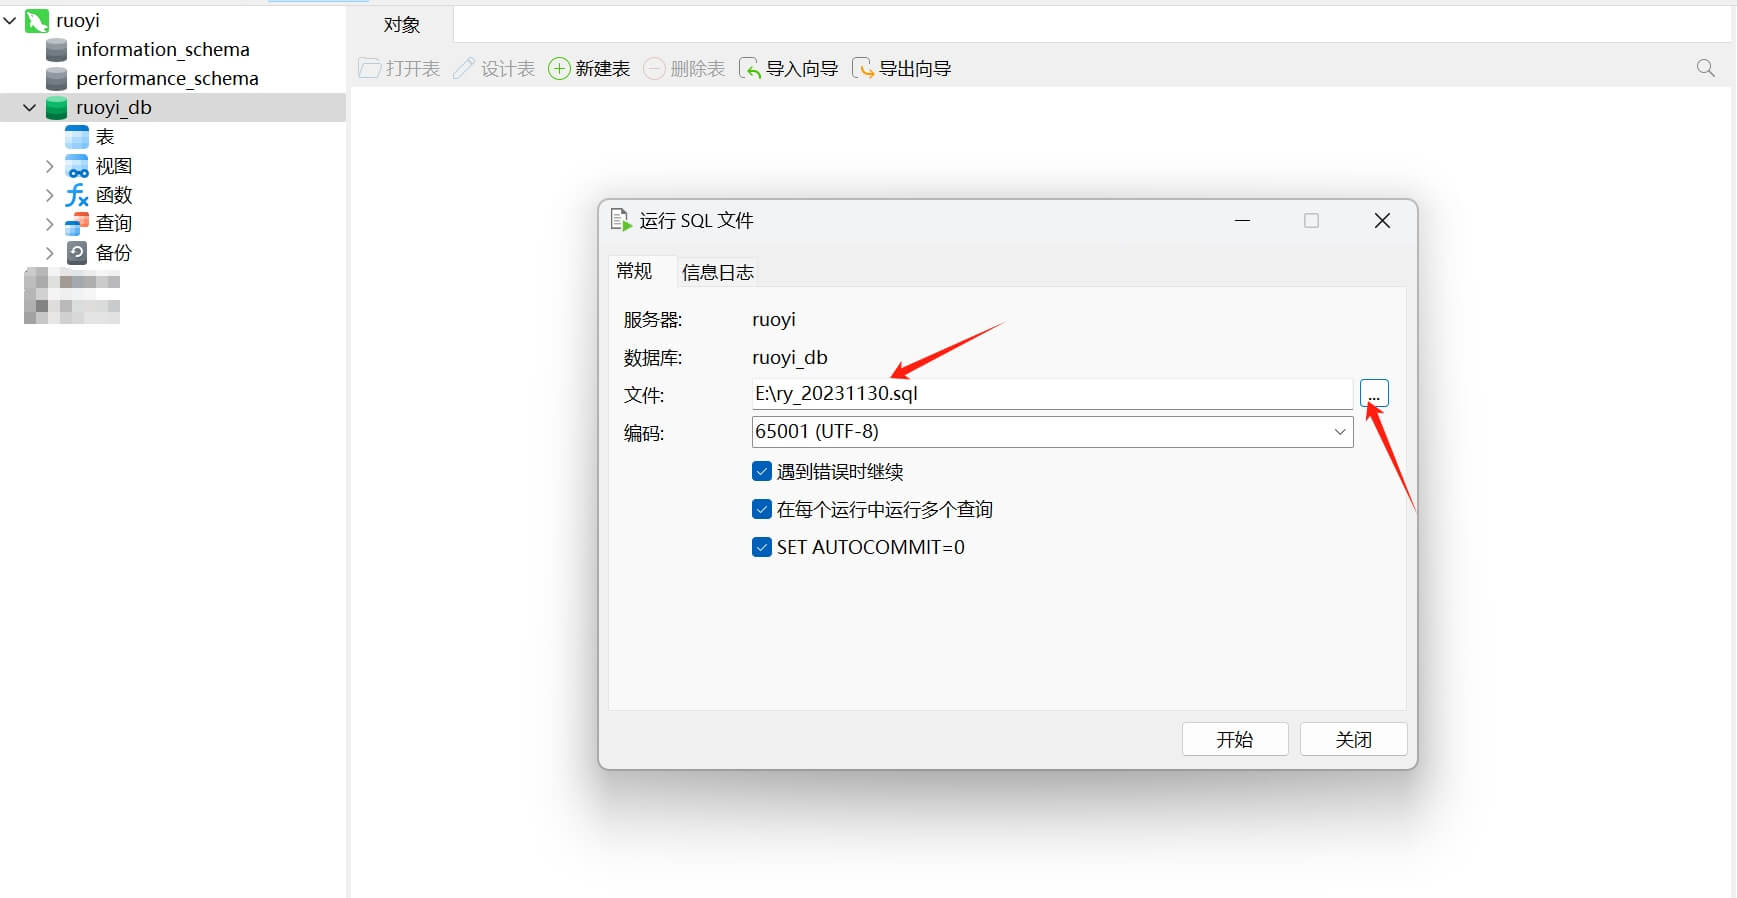Collapse the ruoyi connection tree
The height and width of the screenshot is (898, 1737).
point(10,20)
